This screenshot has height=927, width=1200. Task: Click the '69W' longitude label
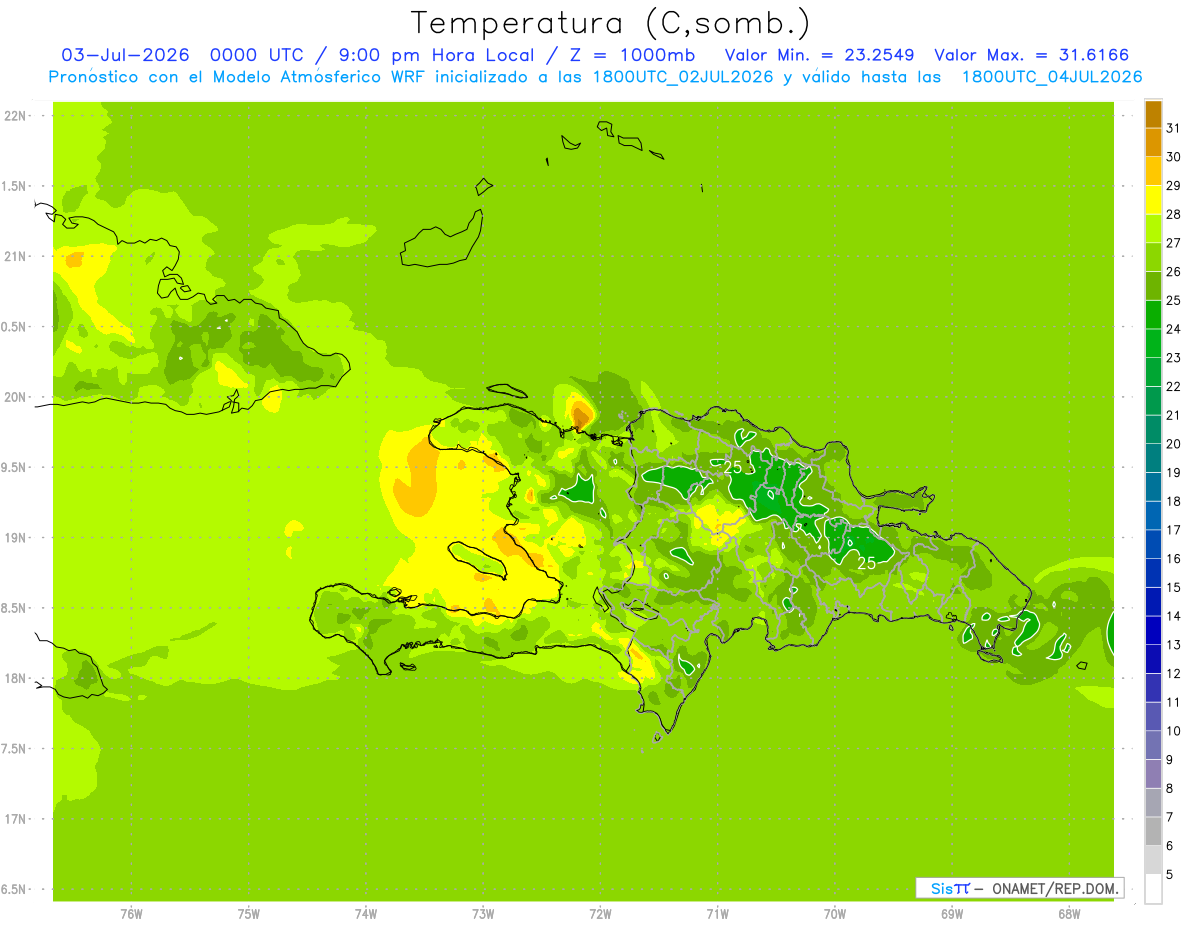pyautogui.click(x=952, y=914)
